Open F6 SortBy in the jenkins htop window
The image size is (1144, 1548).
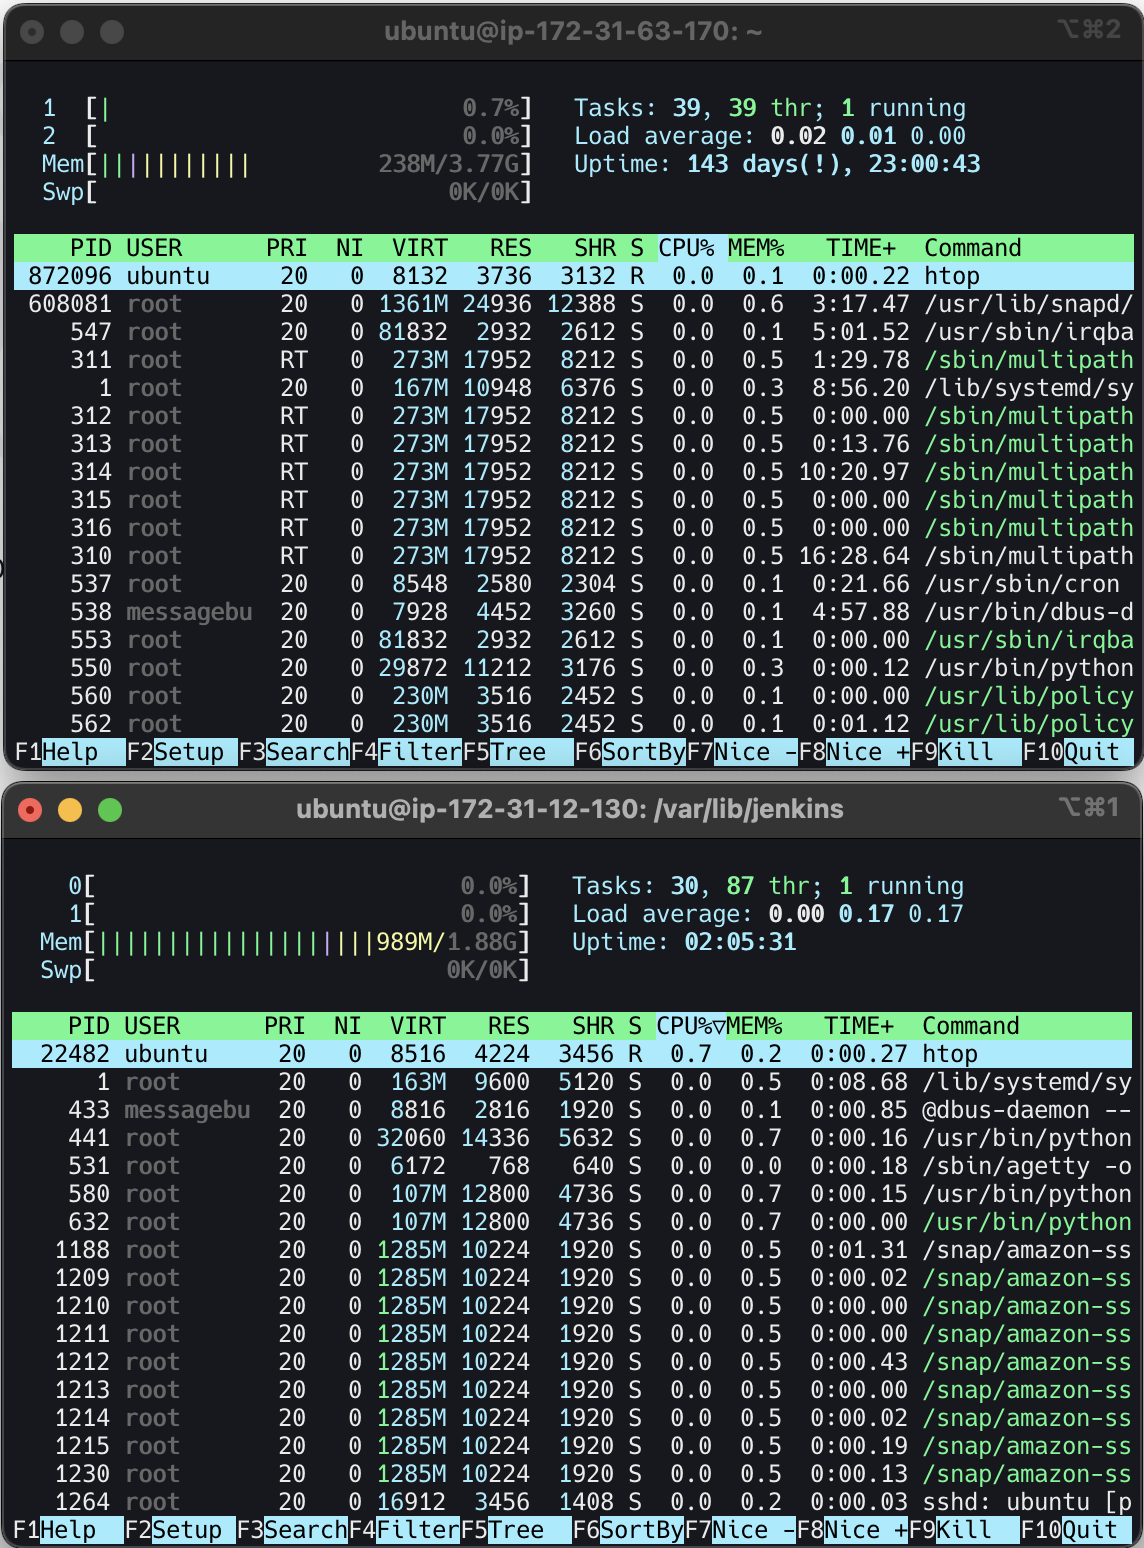point(628,1530)
